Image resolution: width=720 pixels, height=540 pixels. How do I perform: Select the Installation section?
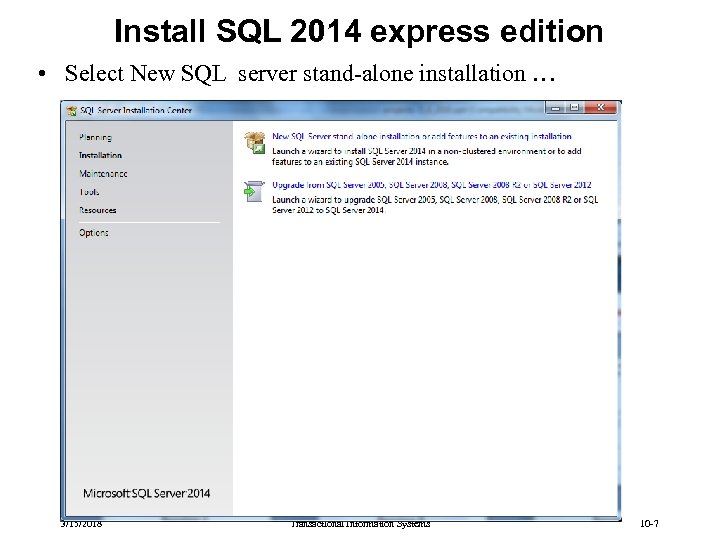(x=100, y=155)
